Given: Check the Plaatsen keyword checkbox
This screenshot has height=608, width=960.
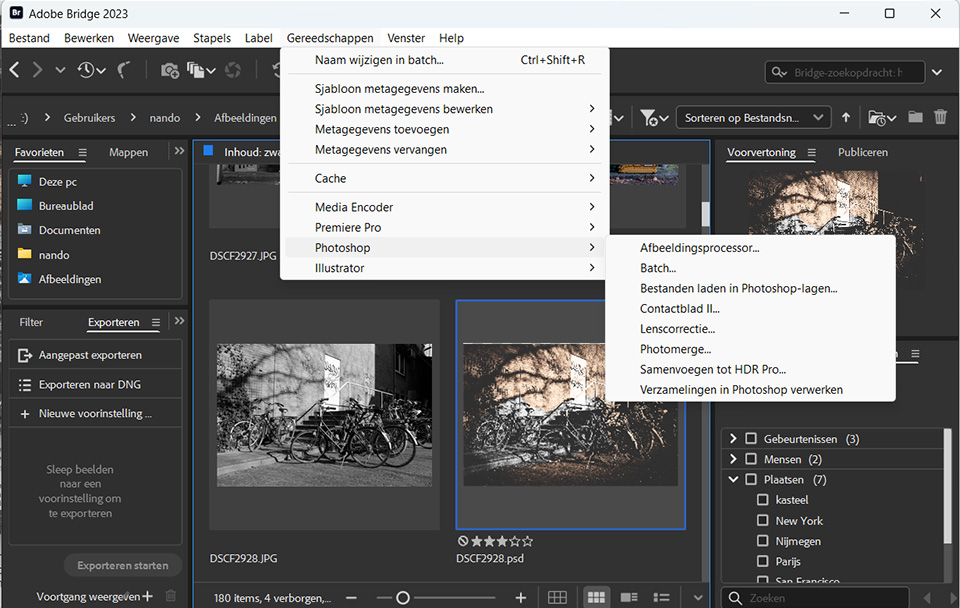Looking at the screenshot, I should pos(751,479).
